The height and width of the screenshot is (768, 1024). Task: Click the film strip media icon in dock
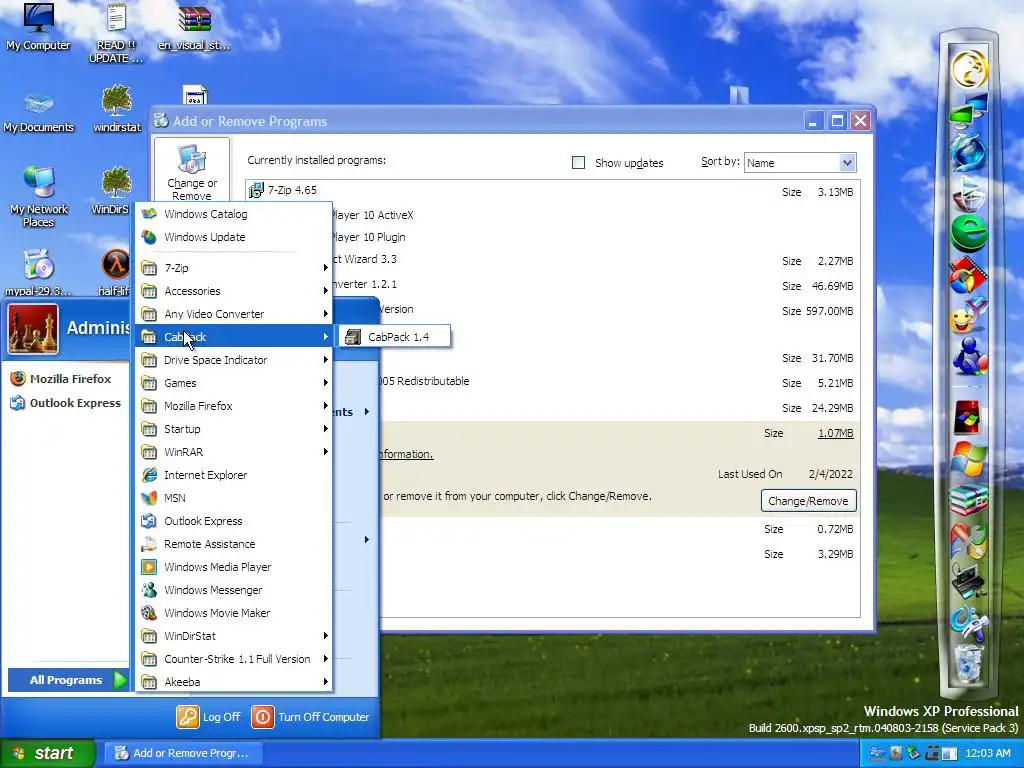(x=969, y=275)
